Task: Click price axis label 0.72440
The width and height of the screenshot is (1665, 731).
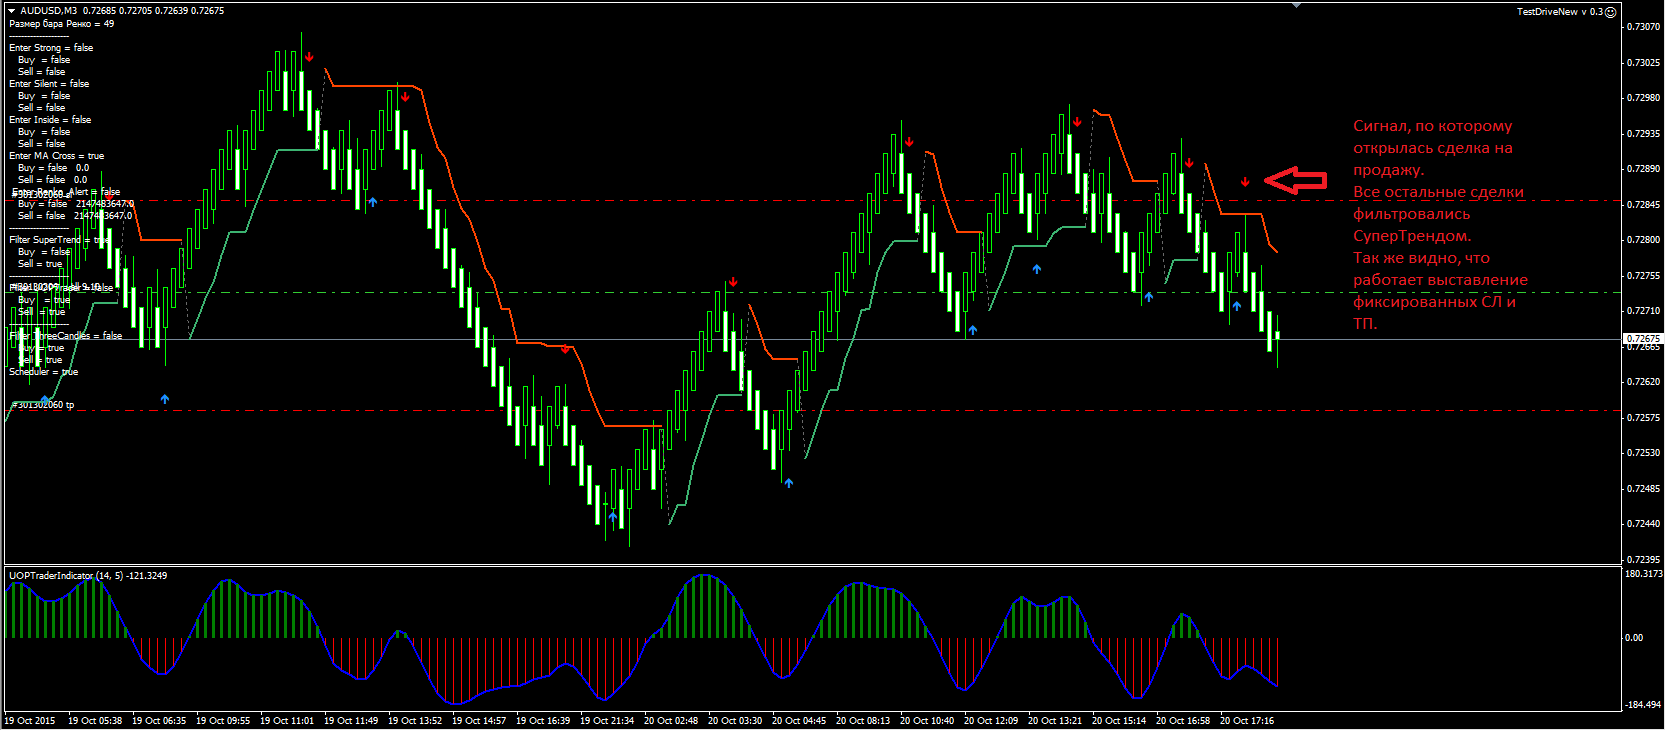Action: click(1643, 524)
